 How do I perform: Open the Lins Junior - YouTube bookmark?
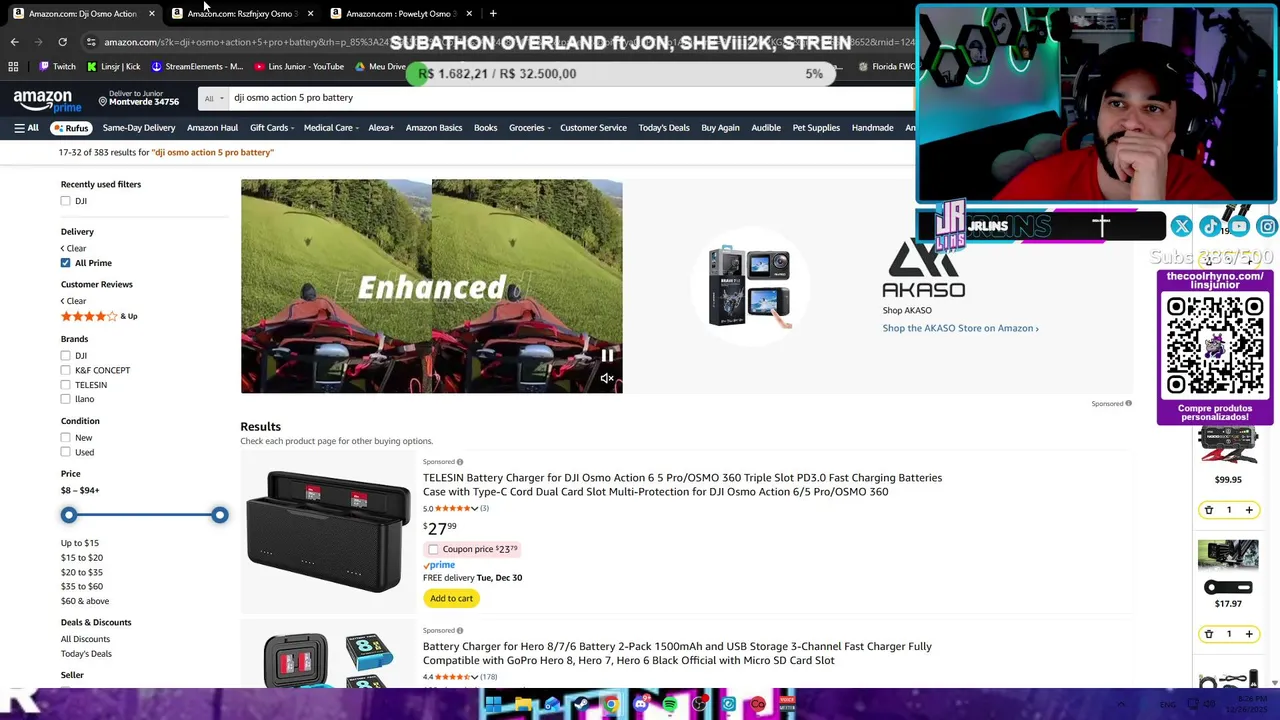tap(299, 67)
